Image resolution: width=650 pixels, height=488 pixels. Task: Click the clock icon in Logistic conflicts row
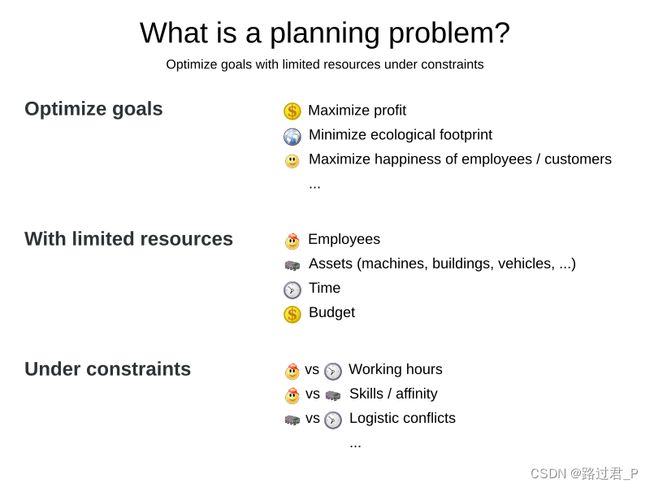coord(333,420)
